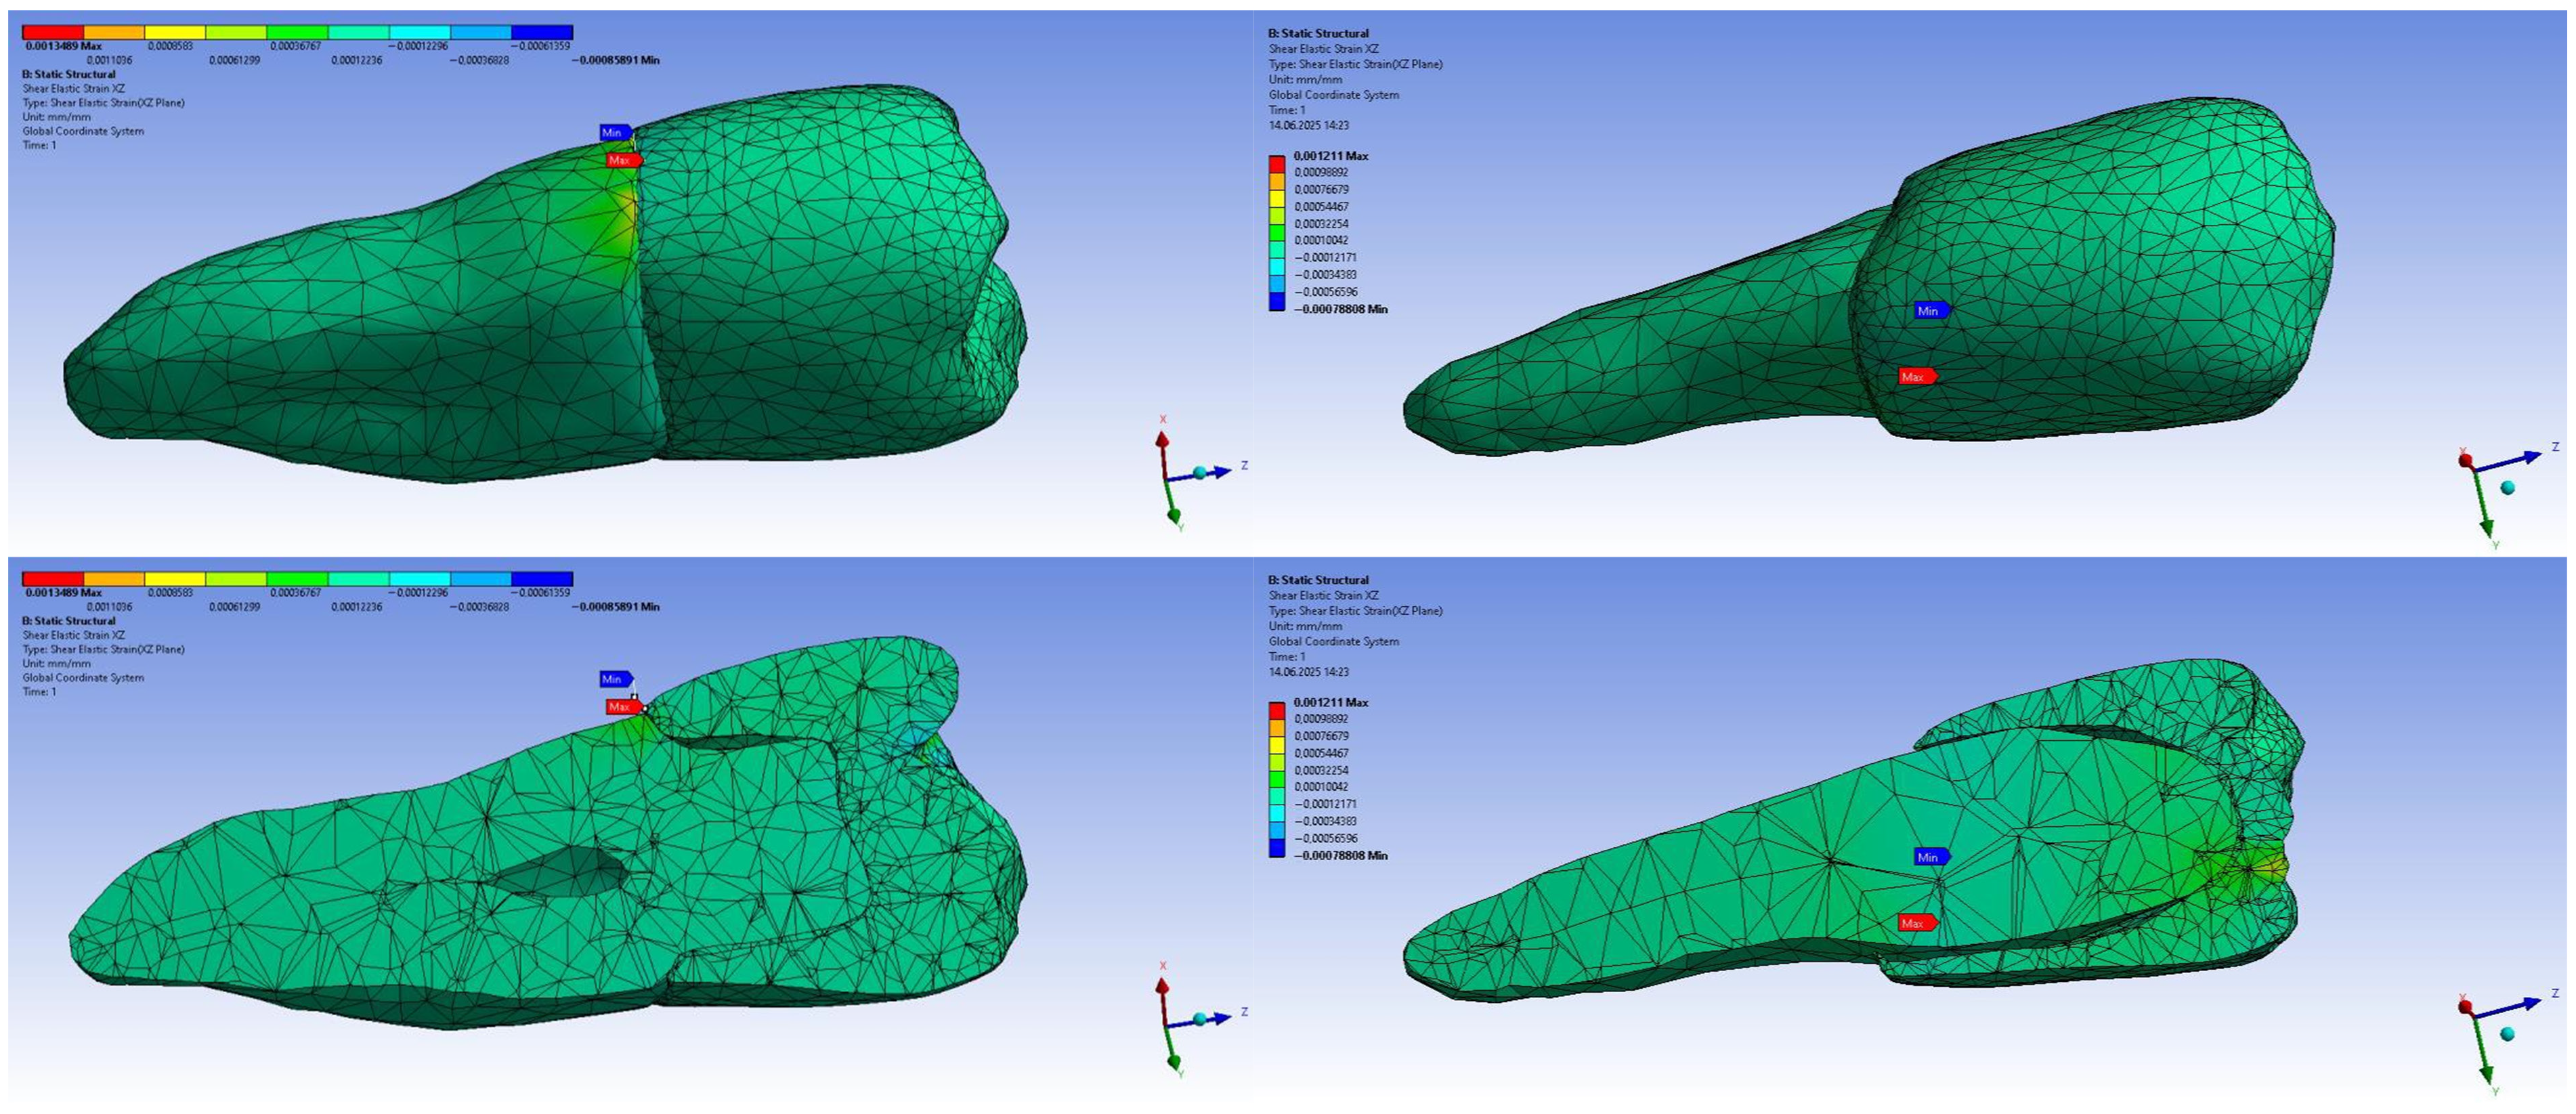The width and height of the screenshot is (2576, 1114).
Task: Click '14.06.2025 14:23' timestamp in sectioned 0.001211 view
Action: [x=1309, y=672]
